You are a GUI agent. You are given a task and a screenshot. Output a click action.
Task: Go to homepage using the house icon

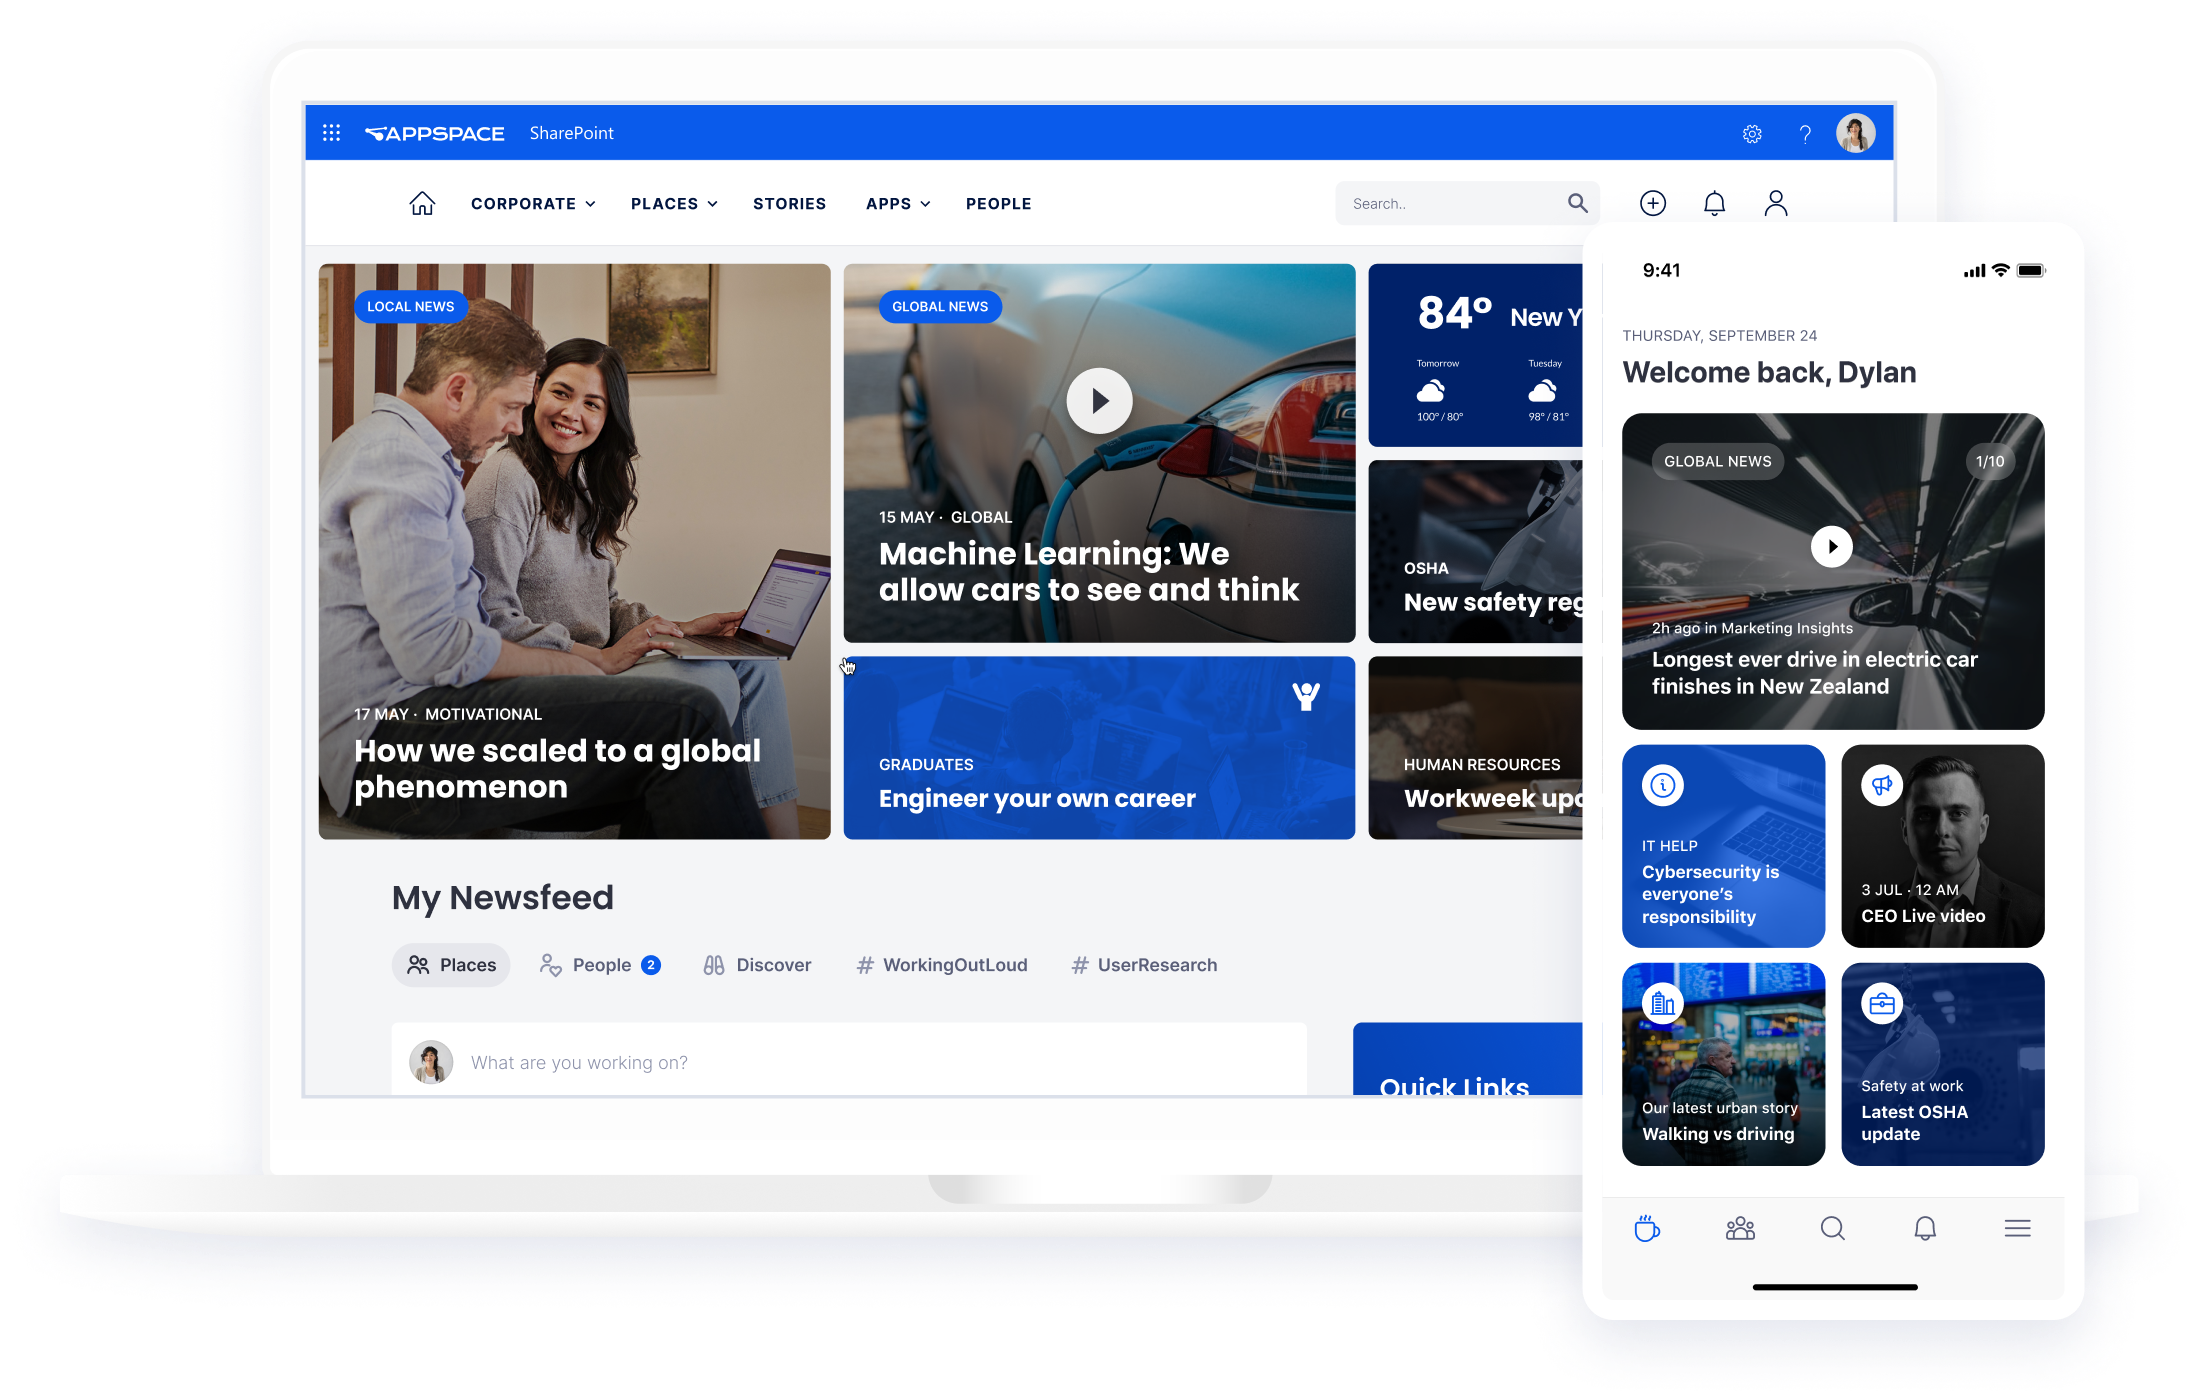pos(422,203)
